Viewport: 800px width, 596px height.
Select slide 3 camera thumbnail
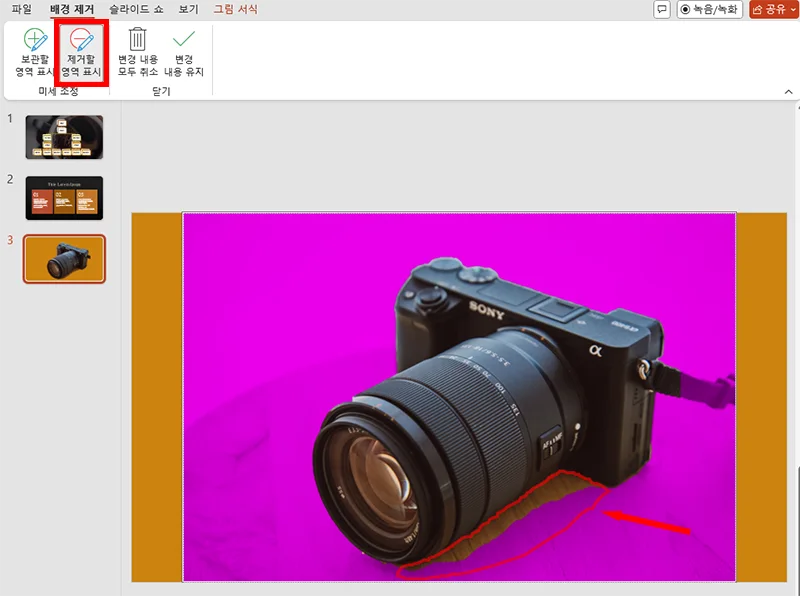point(64,259)
